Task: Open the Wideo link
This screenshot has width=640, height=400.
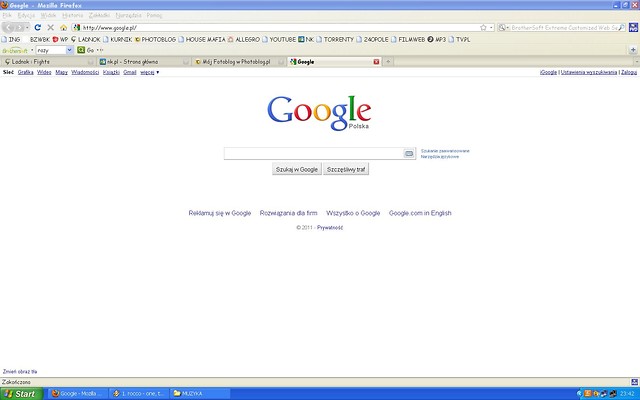Action: pos(44,72)
